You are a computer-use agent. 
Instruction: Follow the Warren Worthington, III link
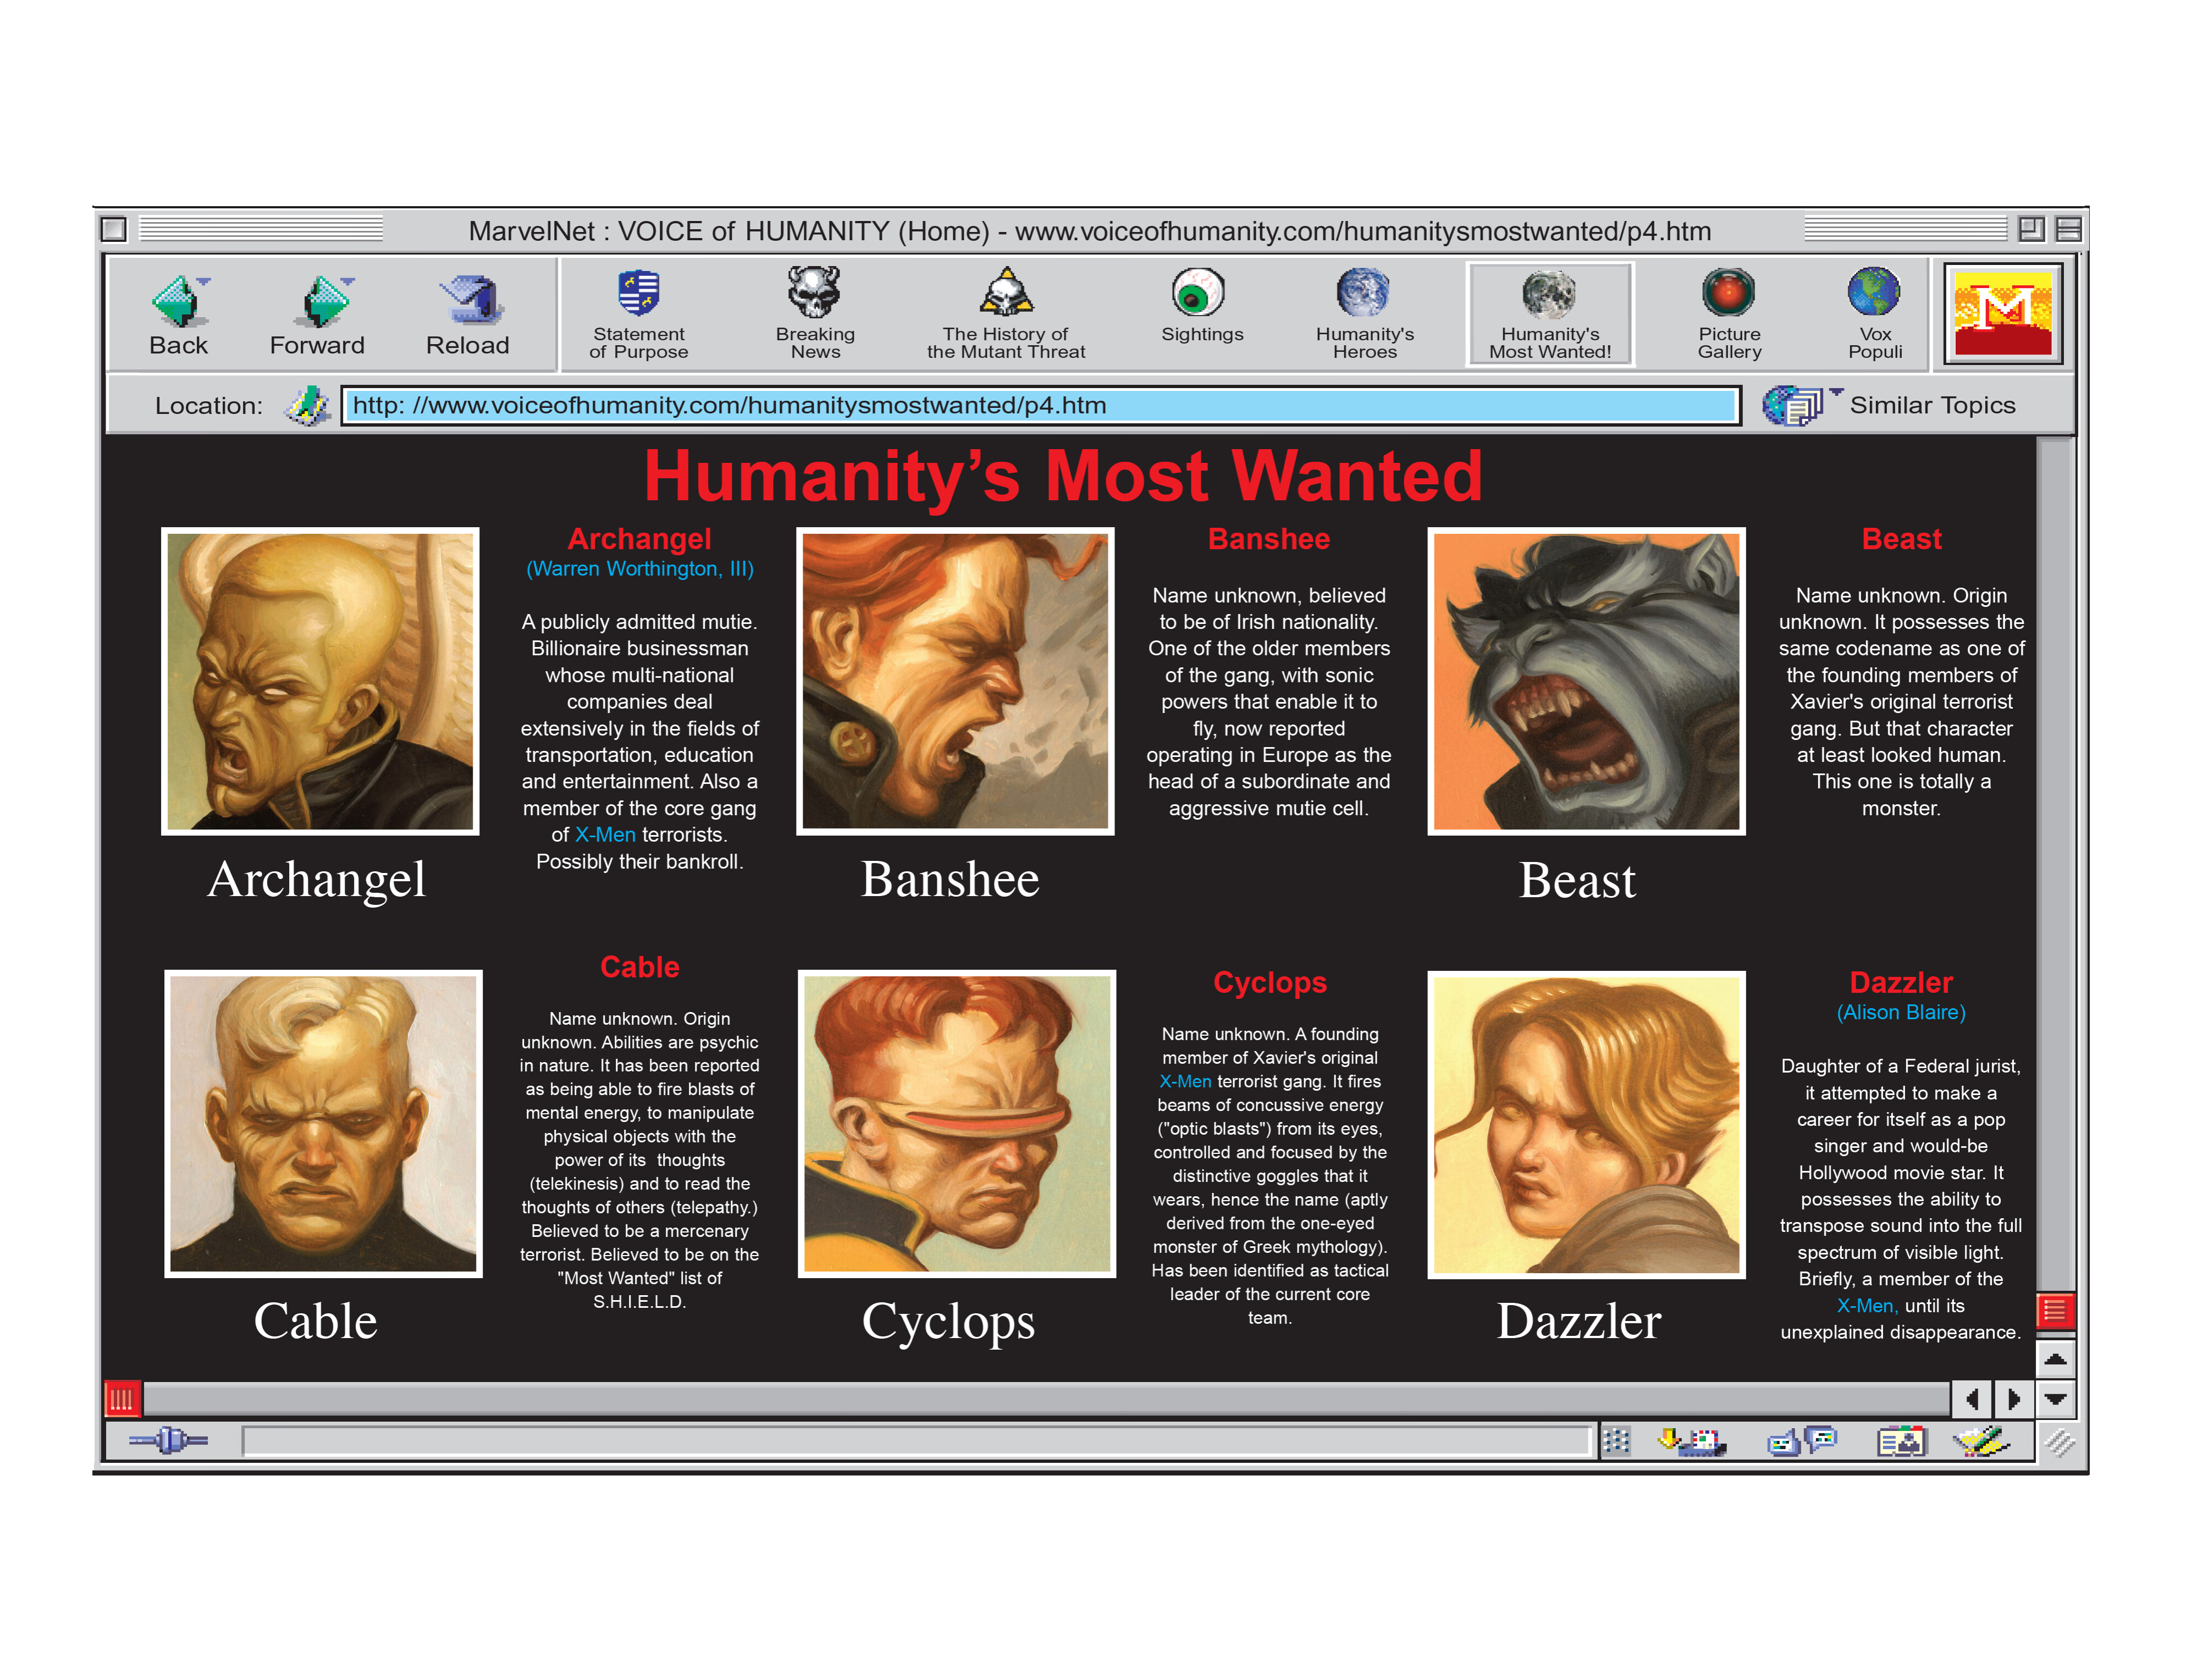tap(639, 569)
